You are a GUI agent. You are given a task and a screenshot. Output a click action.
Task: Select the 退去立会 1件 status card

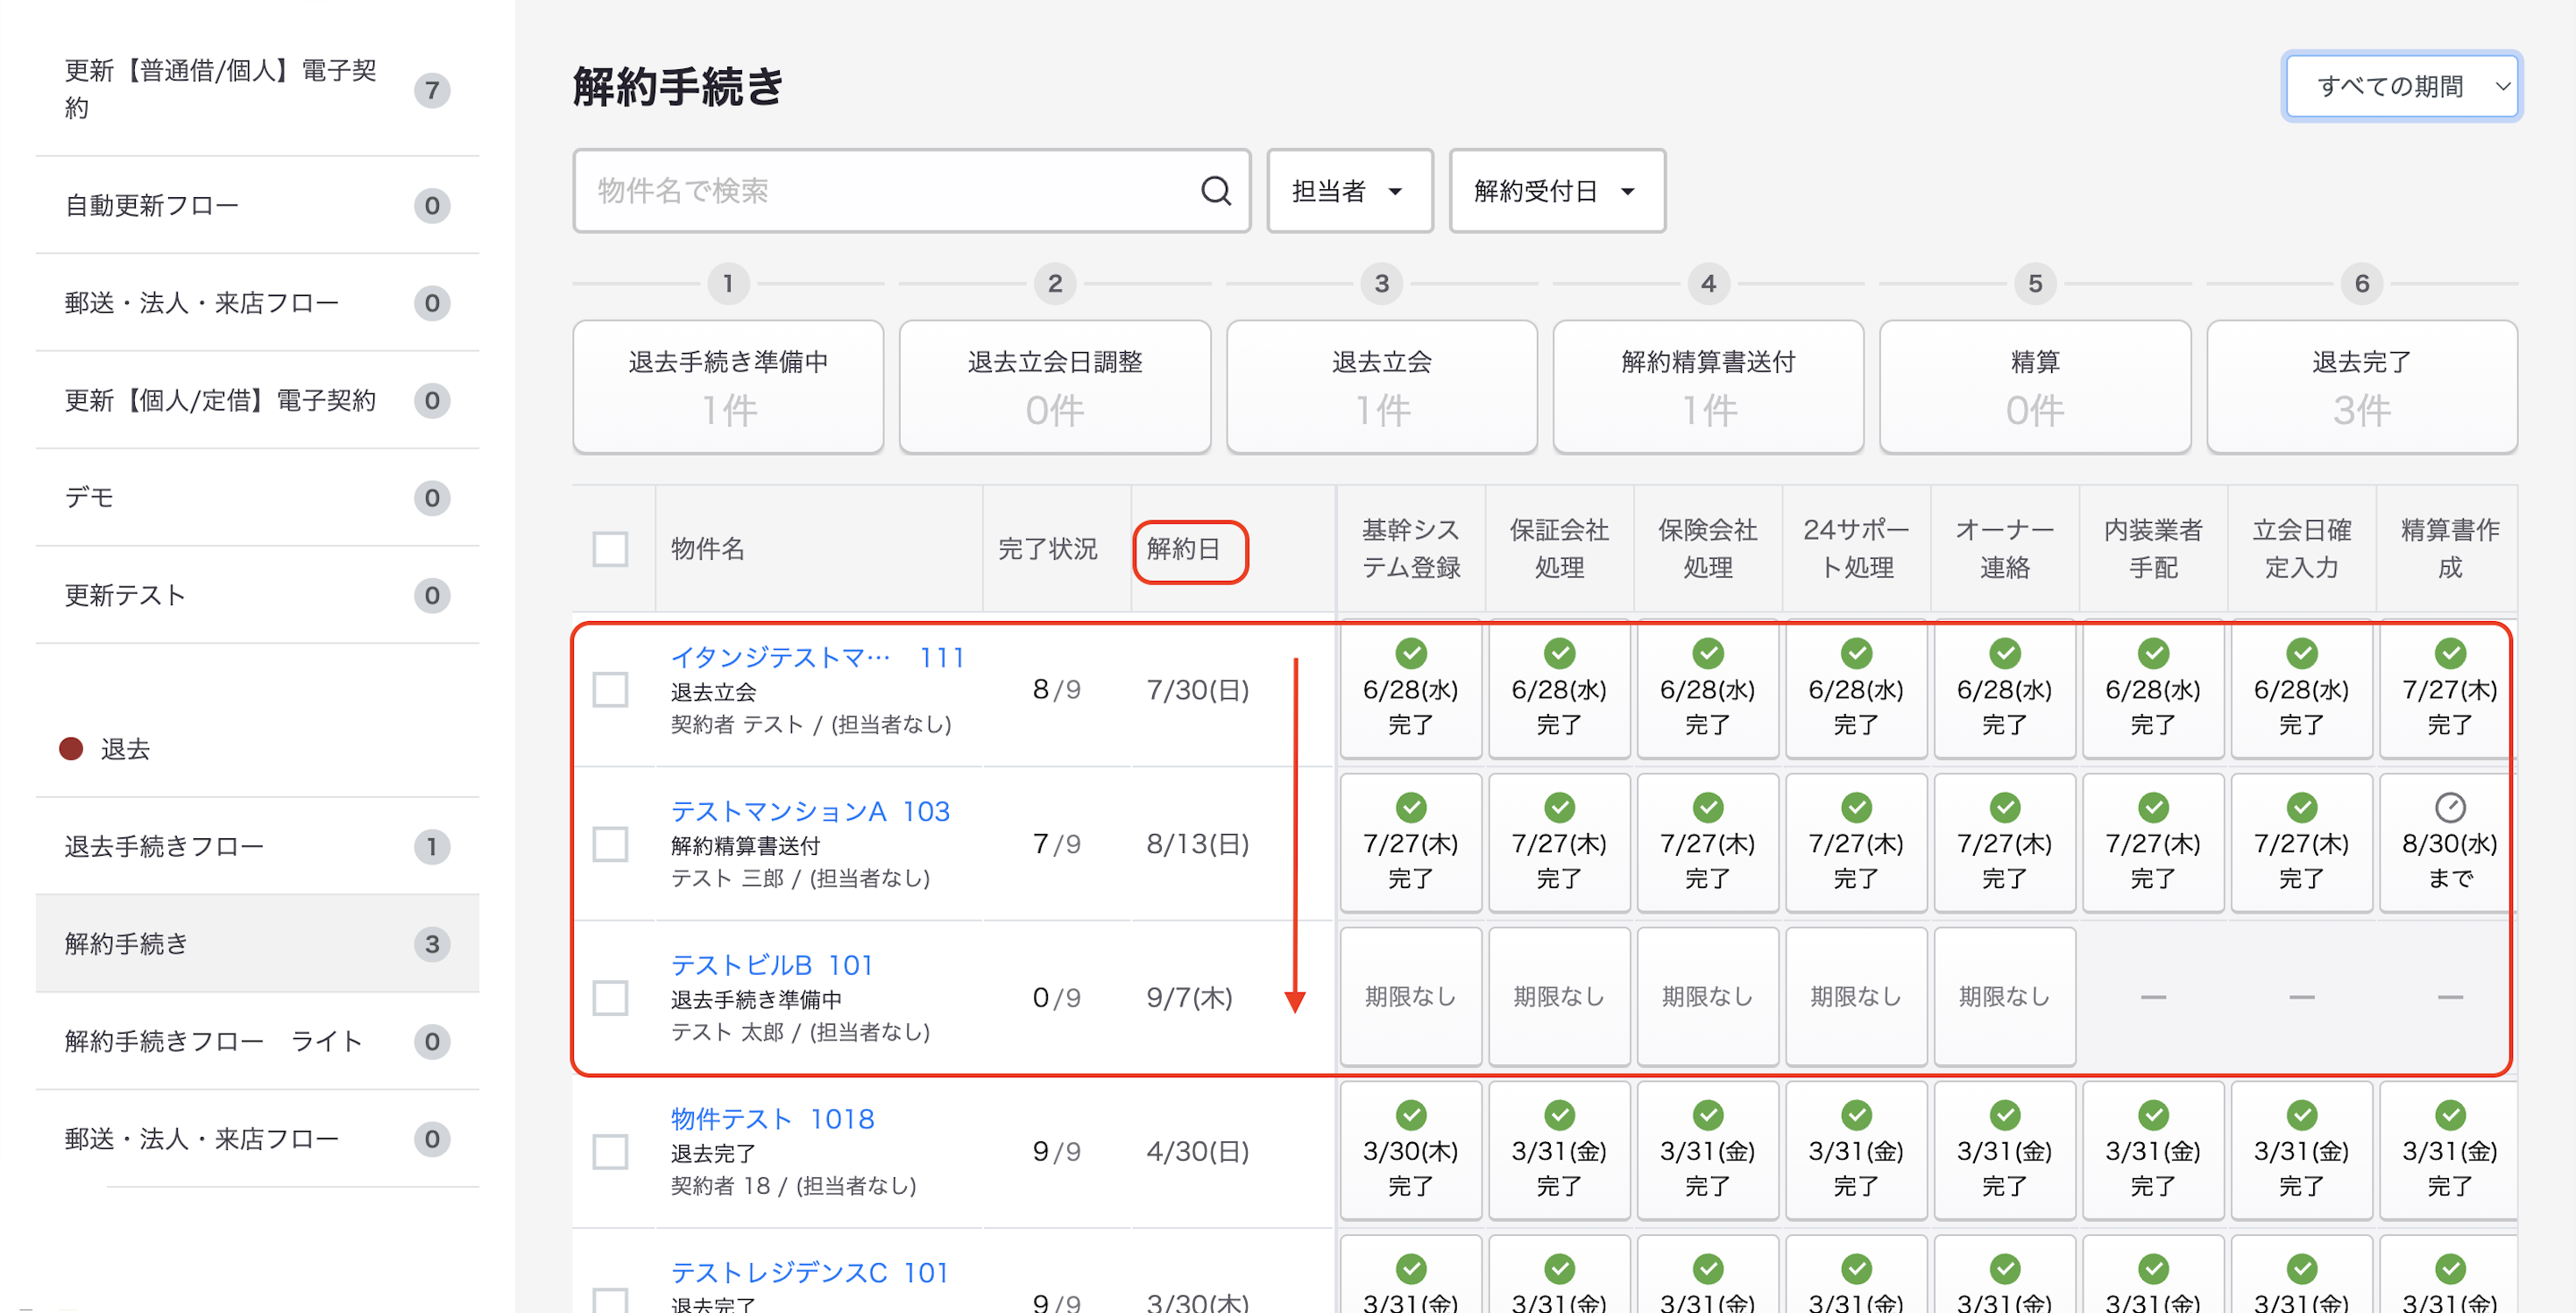click(x=1382, y=387)
